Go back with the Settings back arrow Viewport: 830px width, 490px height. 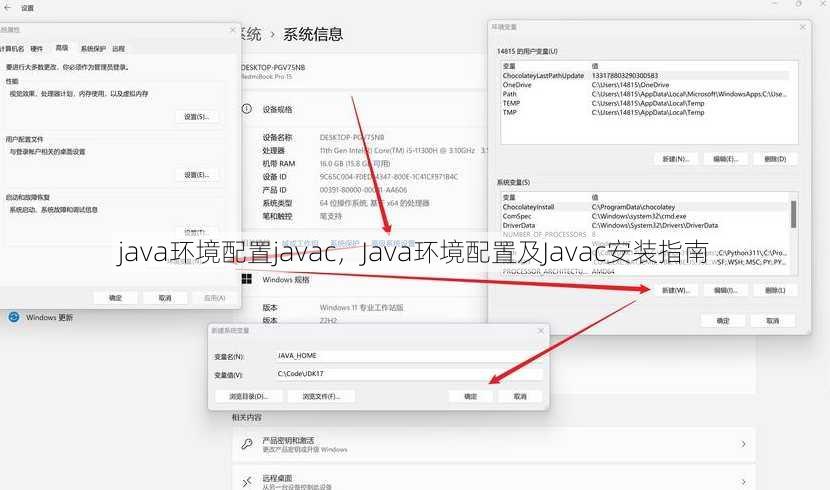(x=7, y=7)
